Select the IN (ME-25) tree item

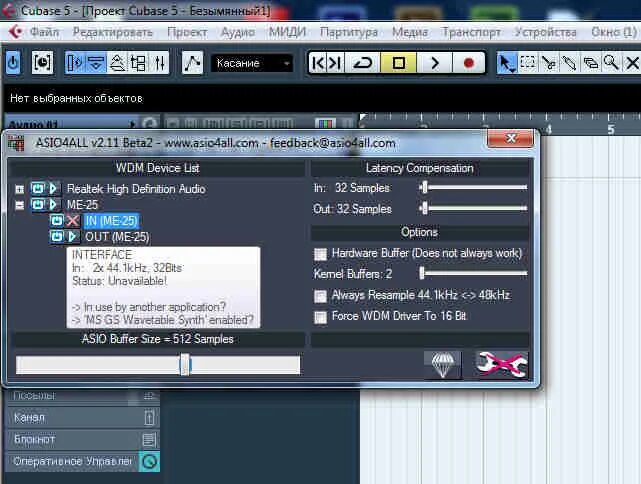tap(111, 221)
